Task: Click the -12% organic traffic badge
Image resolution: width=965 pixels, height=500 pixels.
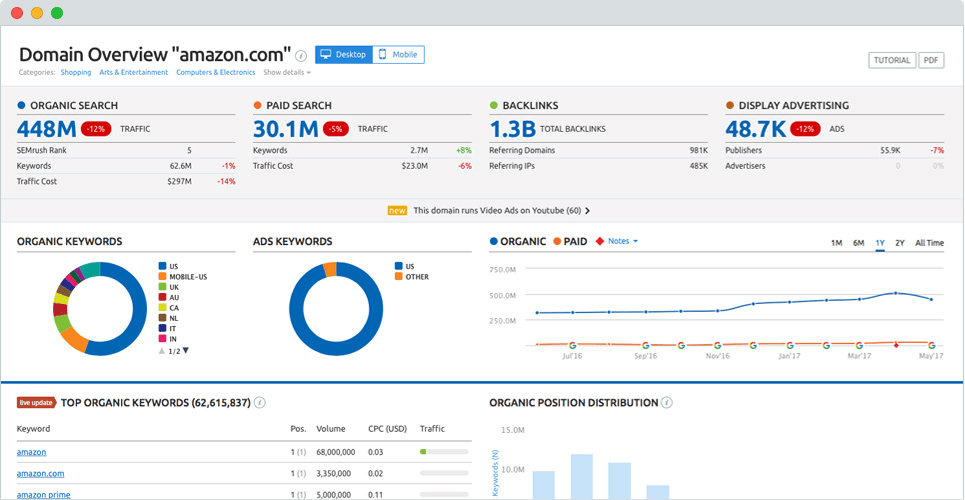Action: [x=96, y=129]
